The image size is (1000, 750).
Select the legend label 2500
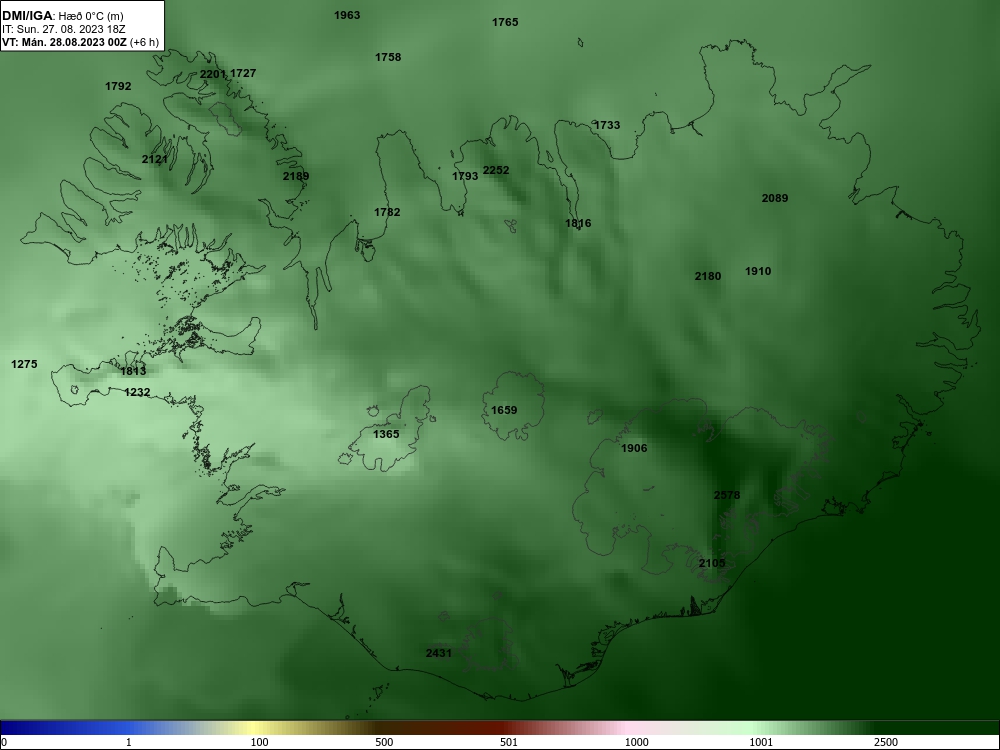[x=886, y=742]
